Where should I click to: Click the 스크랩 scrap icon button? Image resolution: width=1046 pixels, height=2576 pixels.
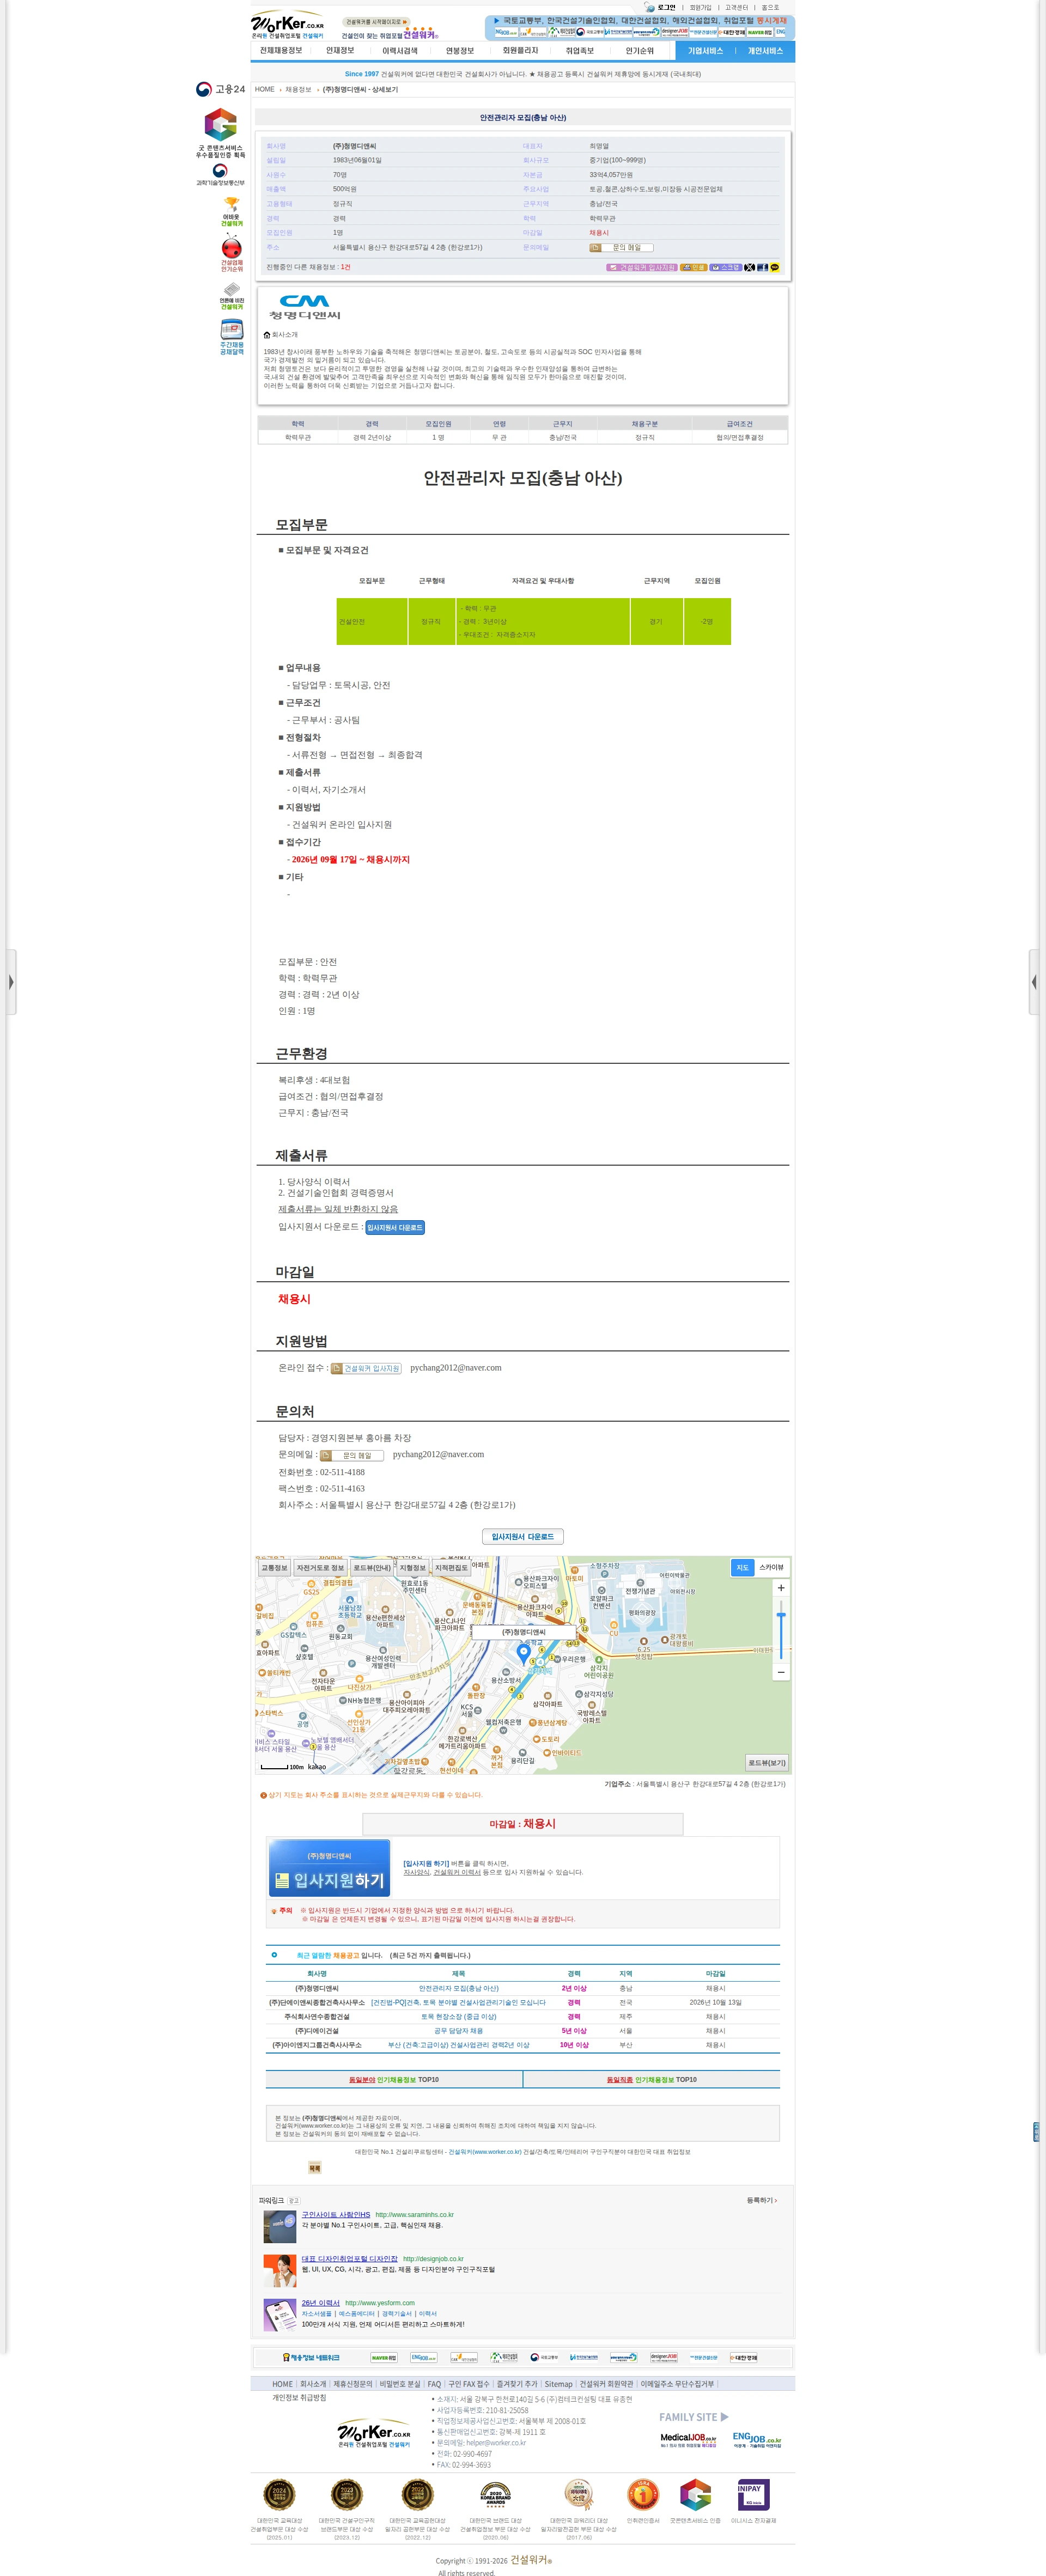726,267
